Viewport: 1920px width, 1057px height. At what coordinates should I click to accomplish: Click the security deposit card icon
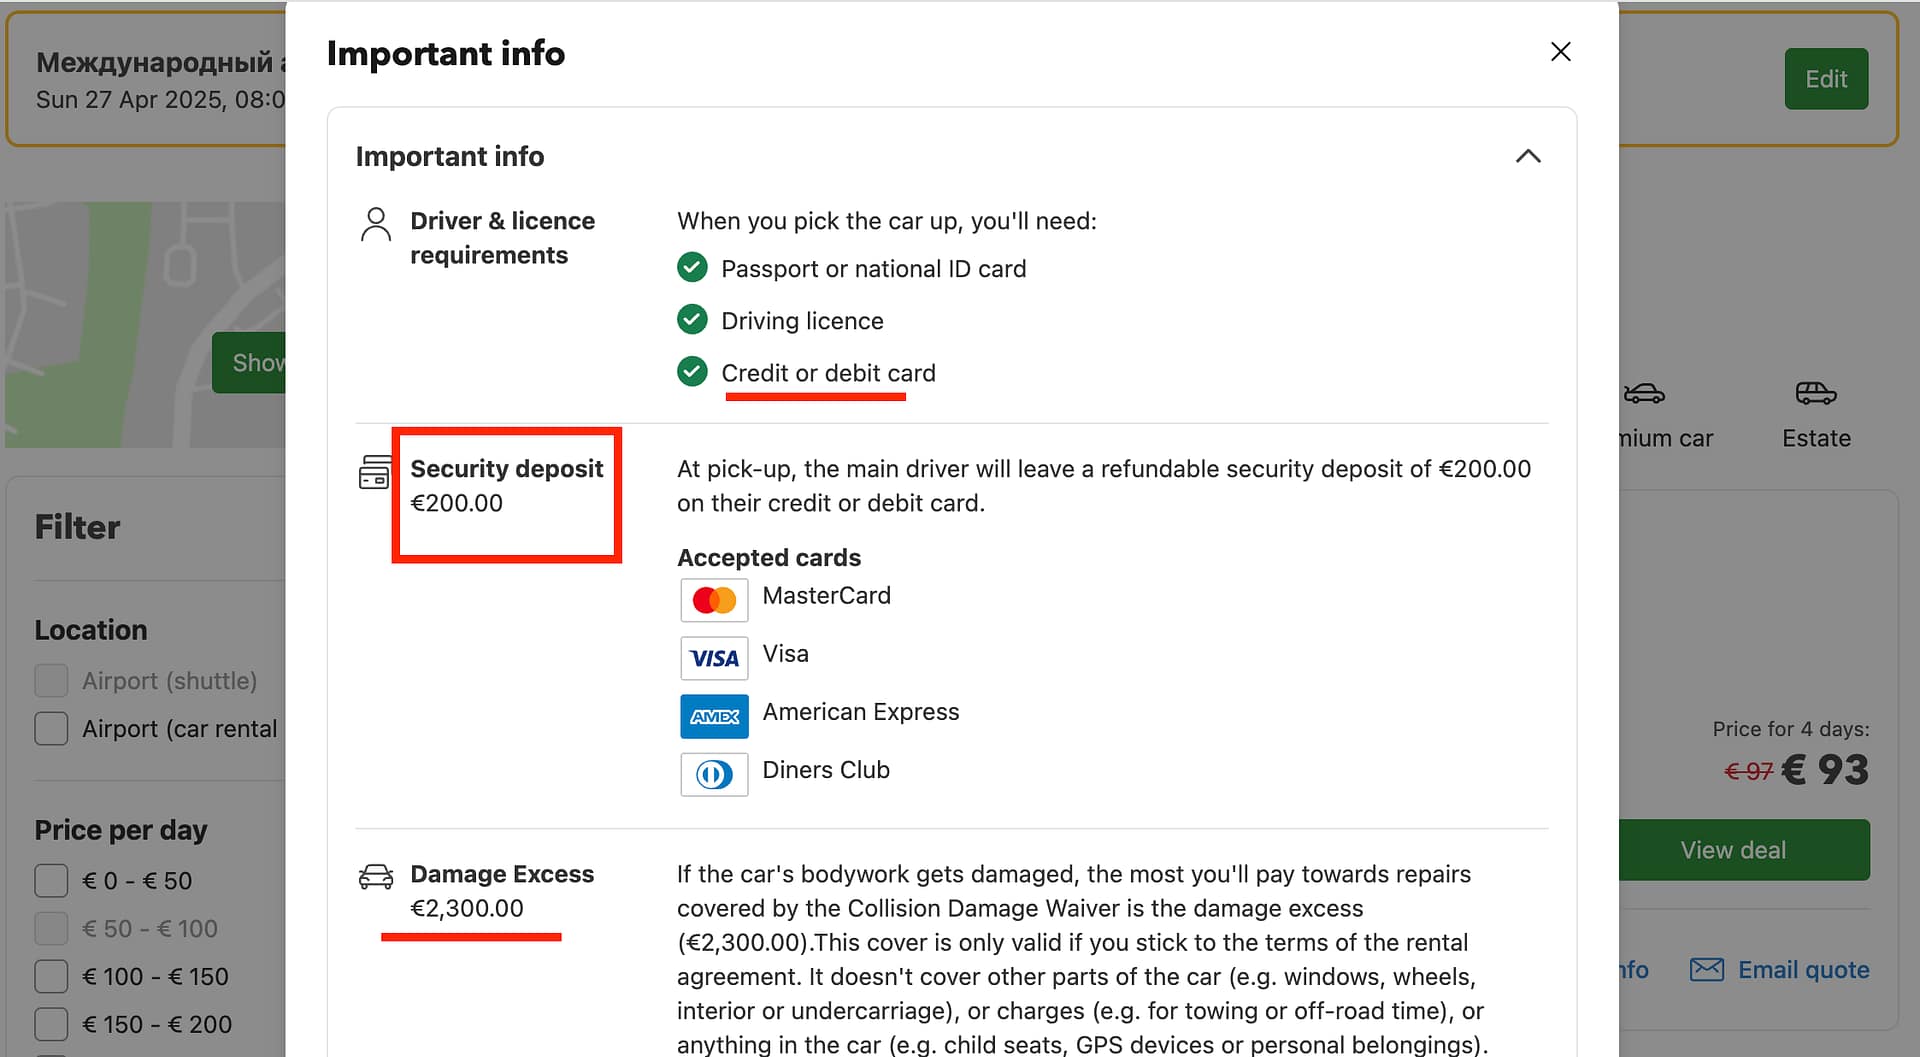pyautogui.click(x=375, y=472)
